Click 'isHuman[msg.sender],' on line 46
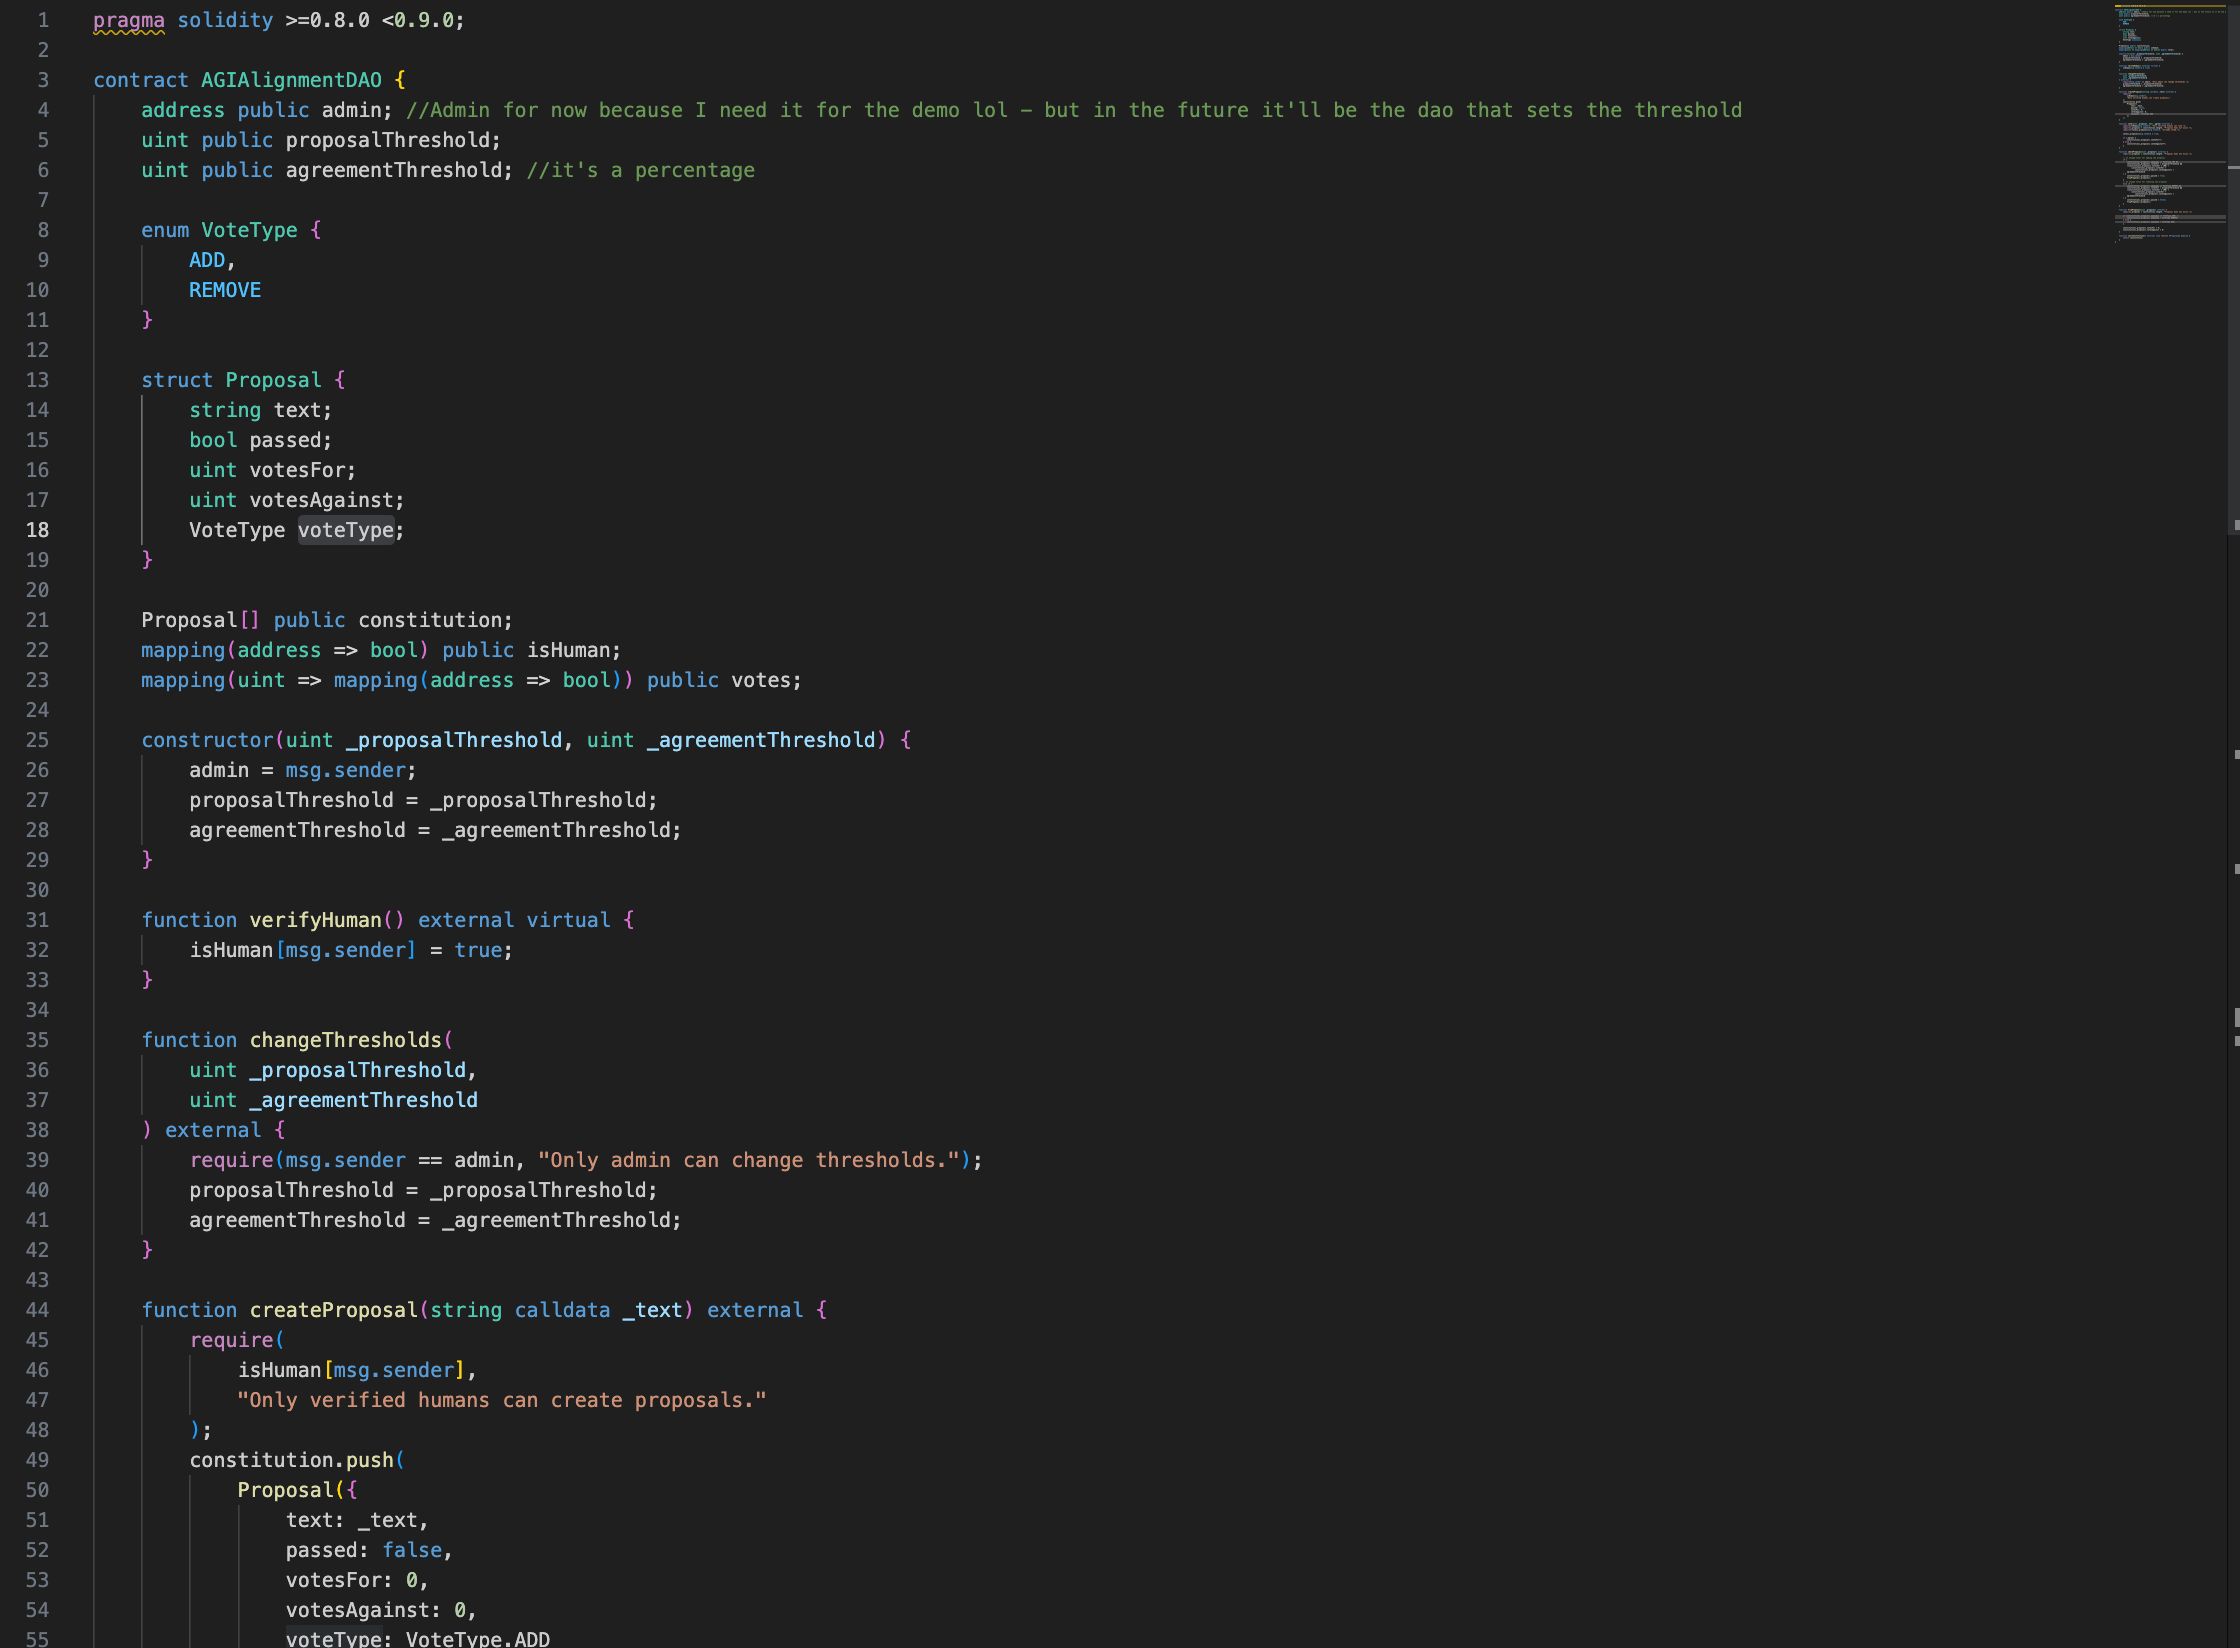 pyautogui.click(x=357, y=1370)
